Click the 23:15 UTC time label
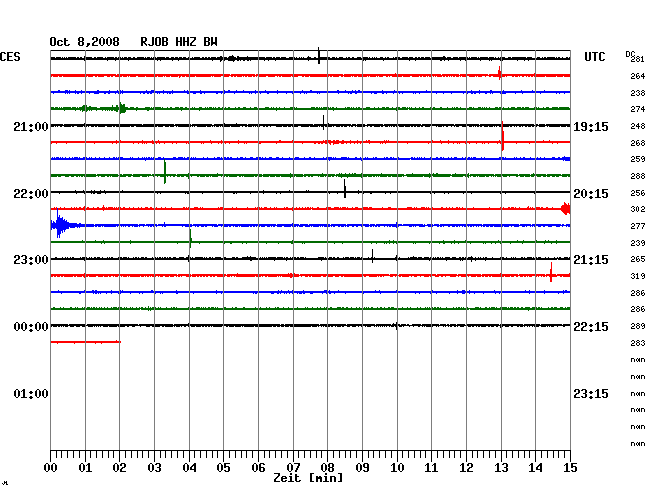The image size is (650, 494). pos(591,393)
